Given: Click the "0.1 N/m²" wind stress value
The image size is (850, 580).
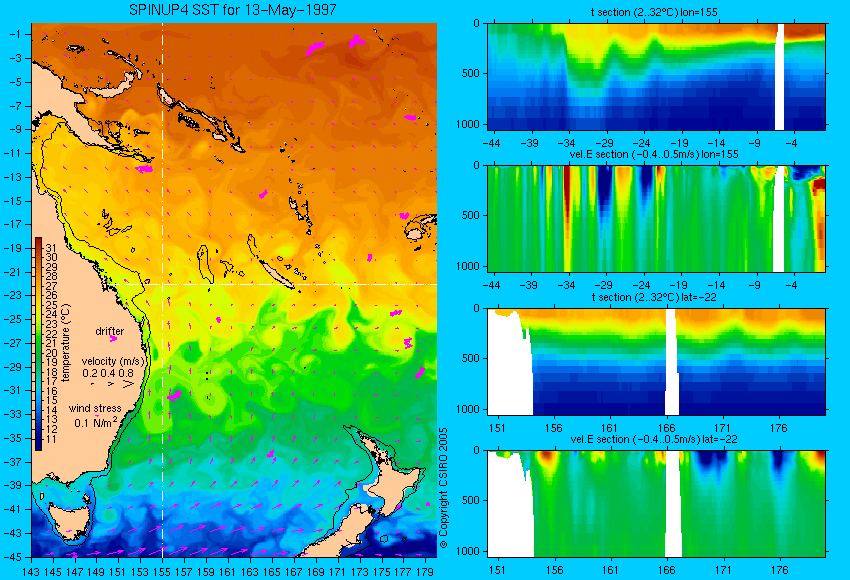Looking at the screenshot, I should (96, 422).
